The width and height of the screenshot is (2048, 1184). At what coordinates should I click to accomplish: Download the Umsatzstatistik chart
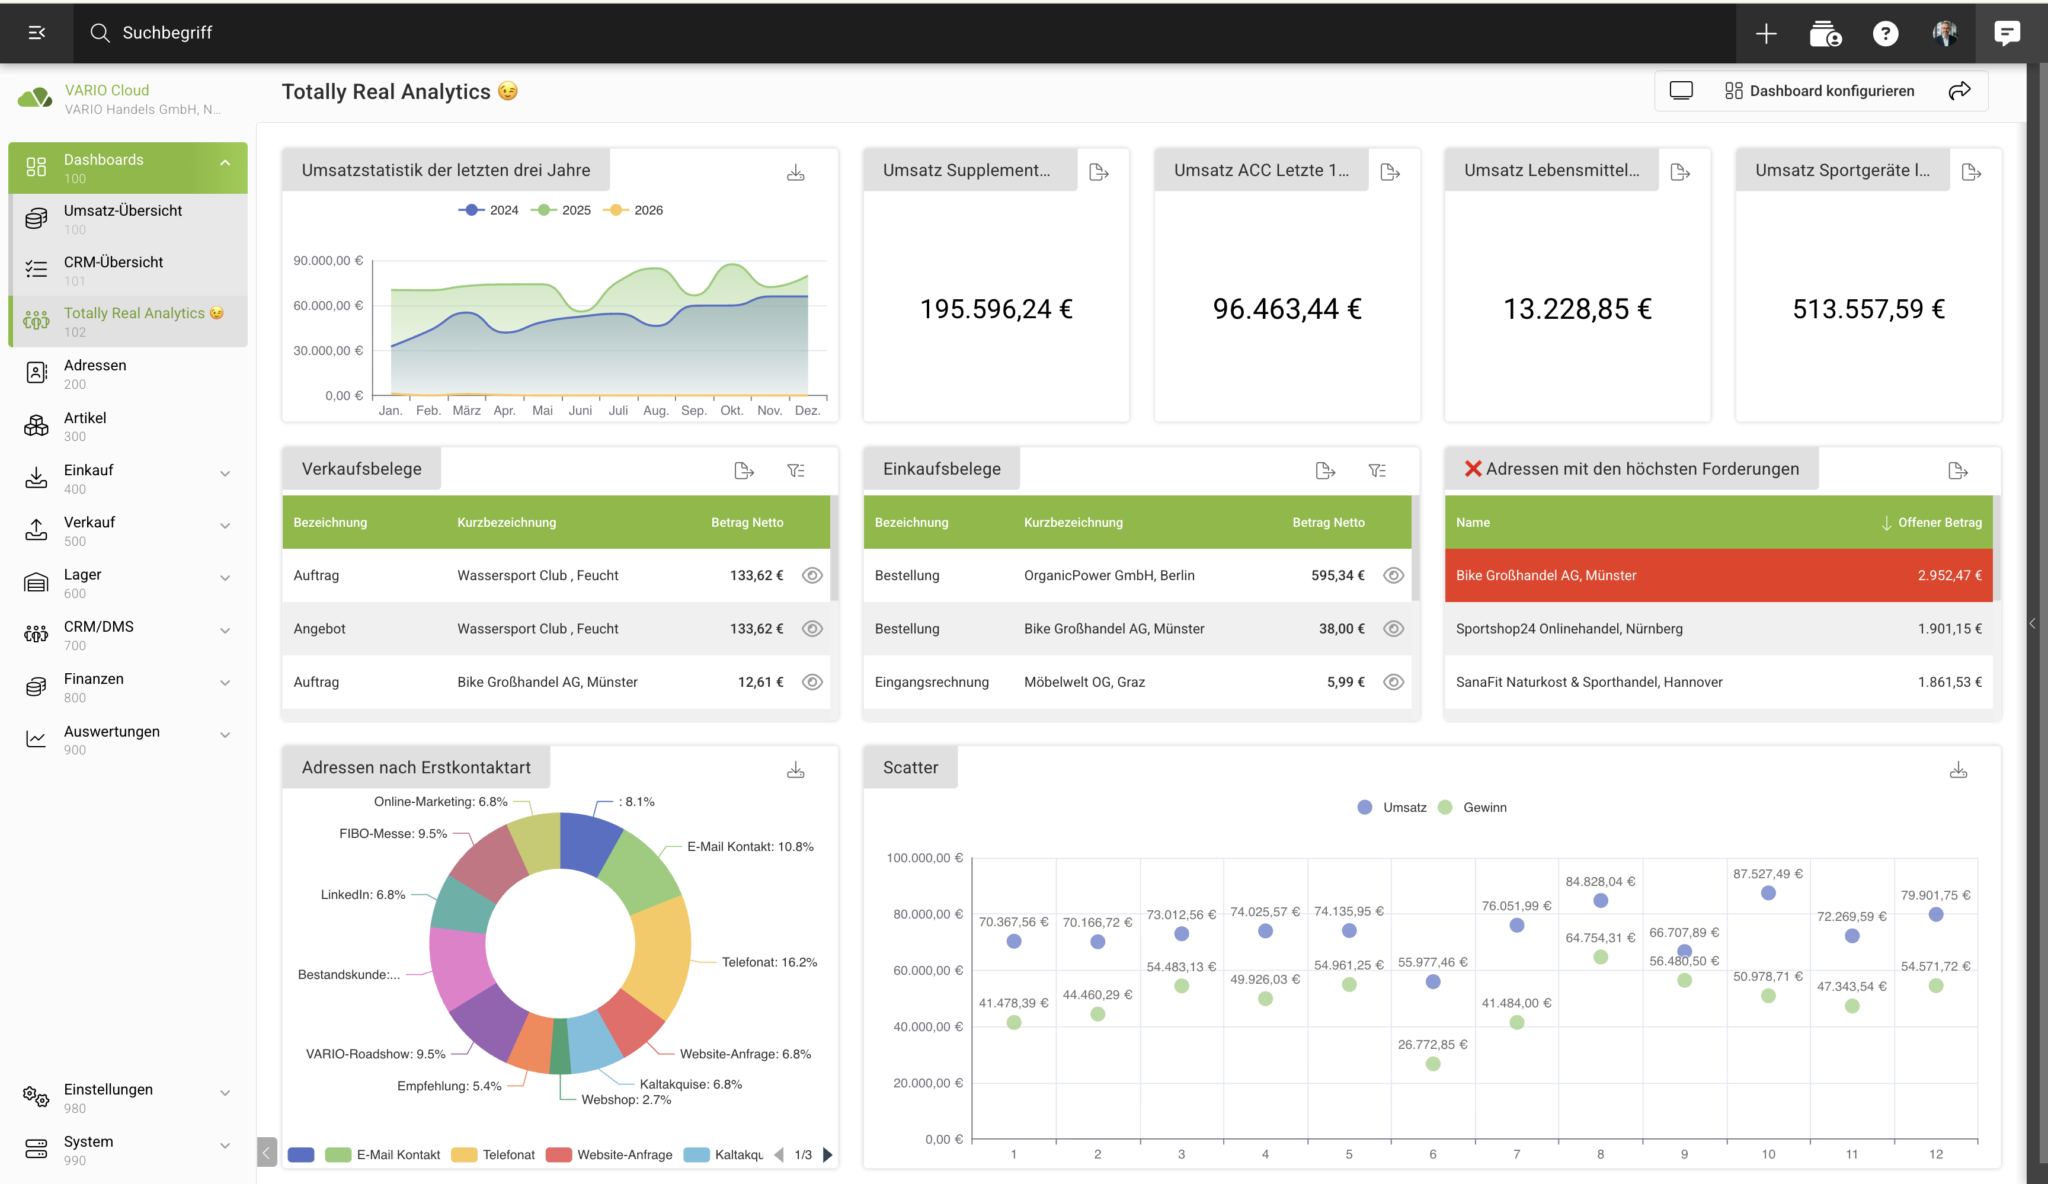pos(796,173)
